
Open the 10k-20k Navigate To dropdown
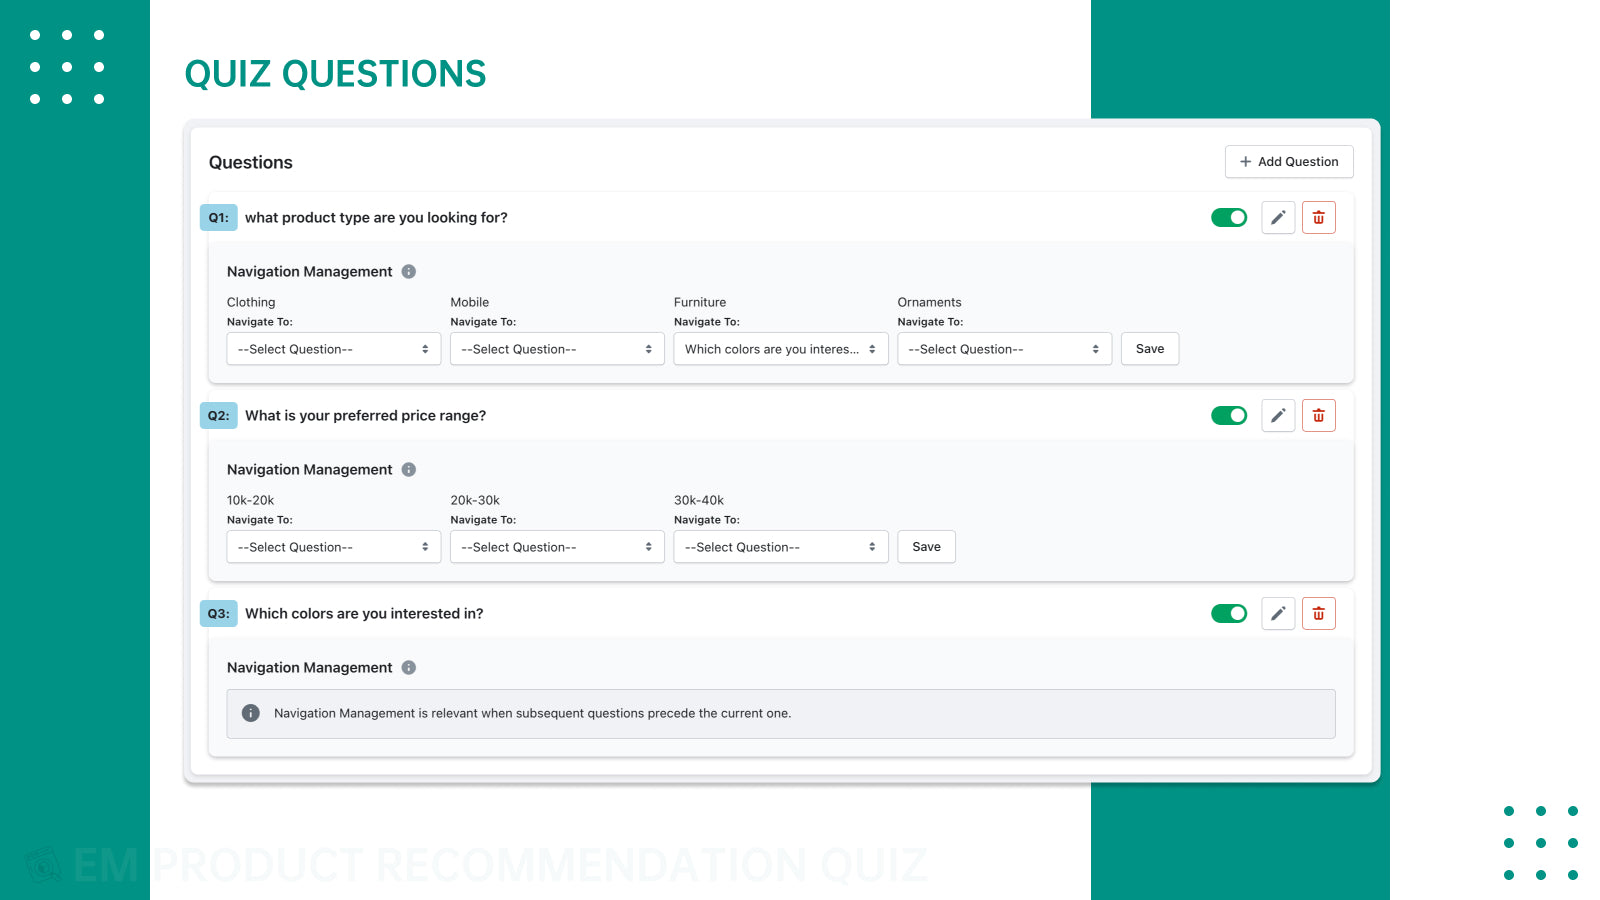tap(333, 546)
